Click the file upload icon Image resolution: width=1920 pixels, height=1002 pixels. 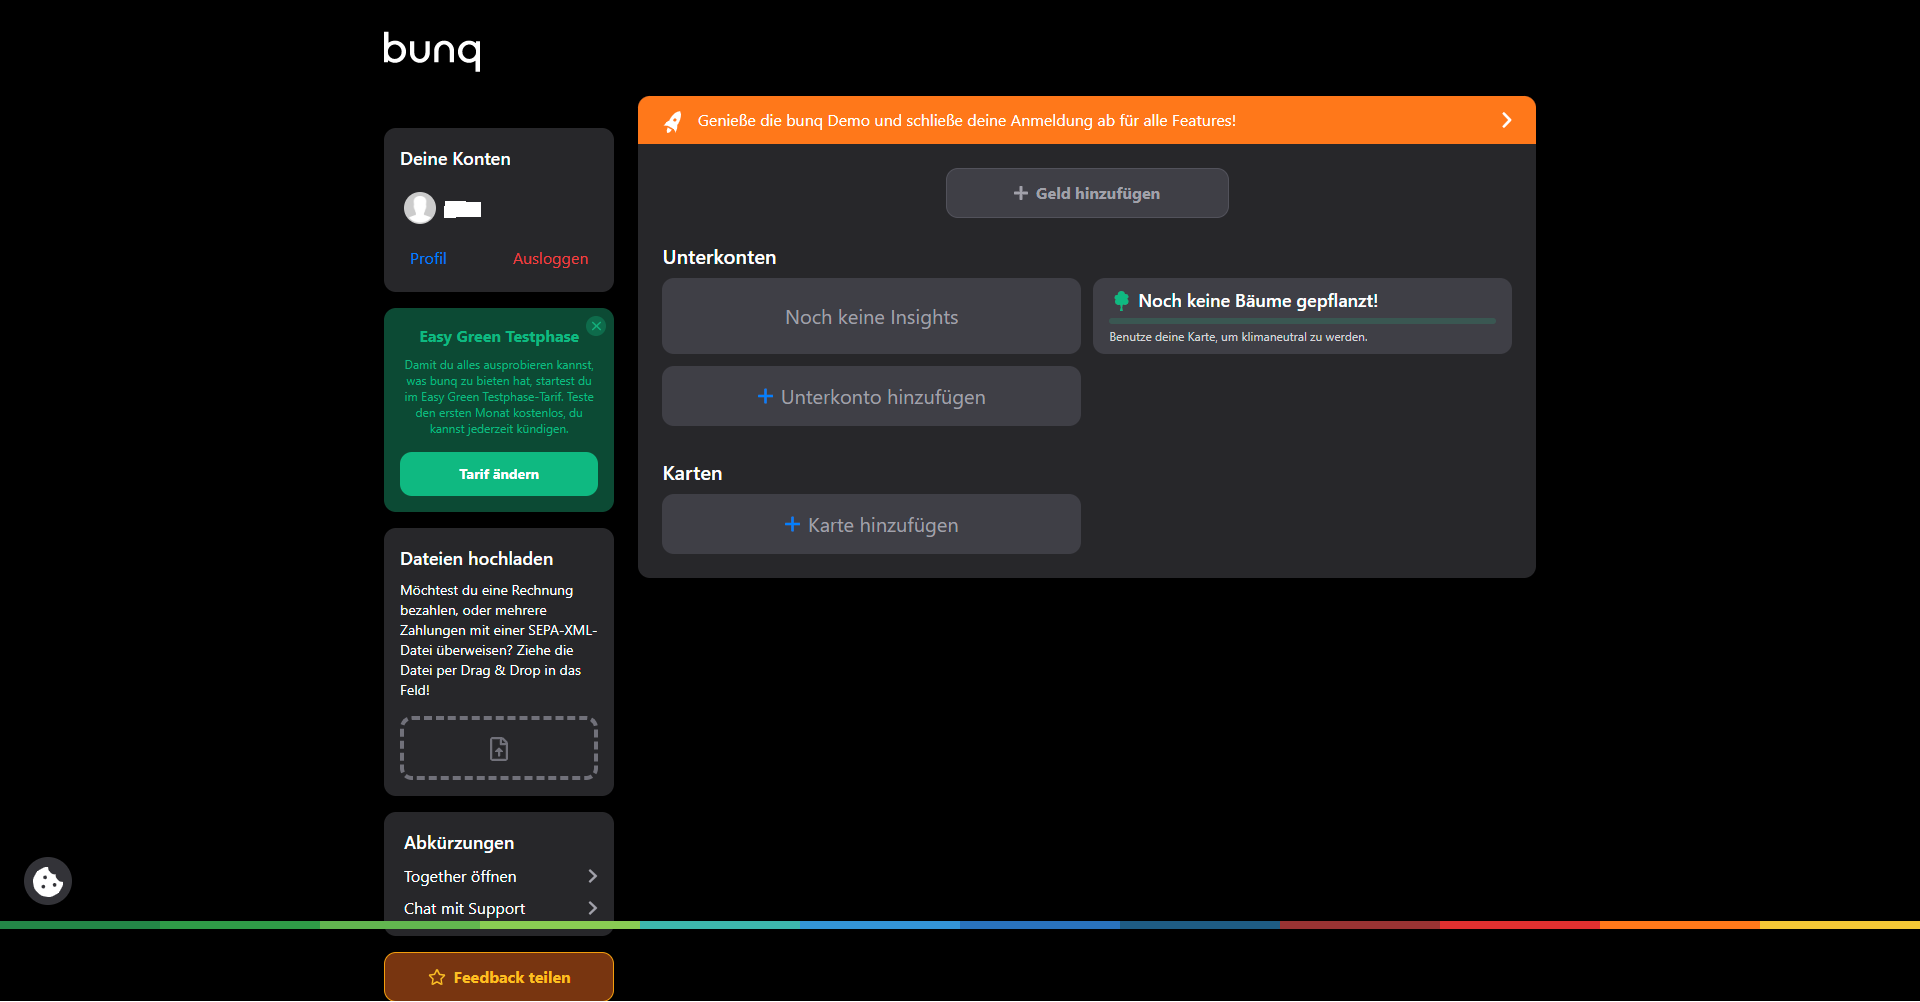[499, 748]
